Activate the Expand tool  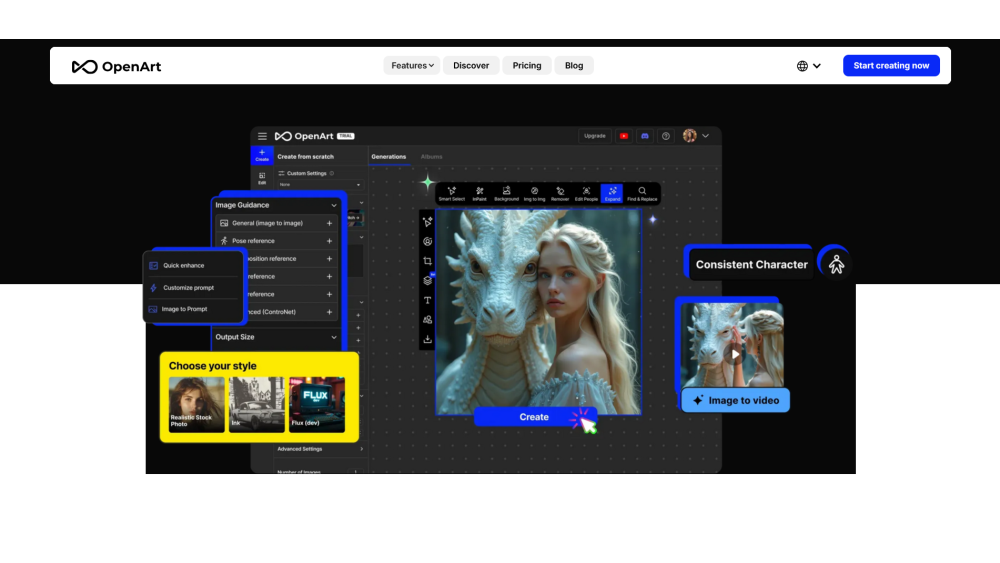(612, 193)
